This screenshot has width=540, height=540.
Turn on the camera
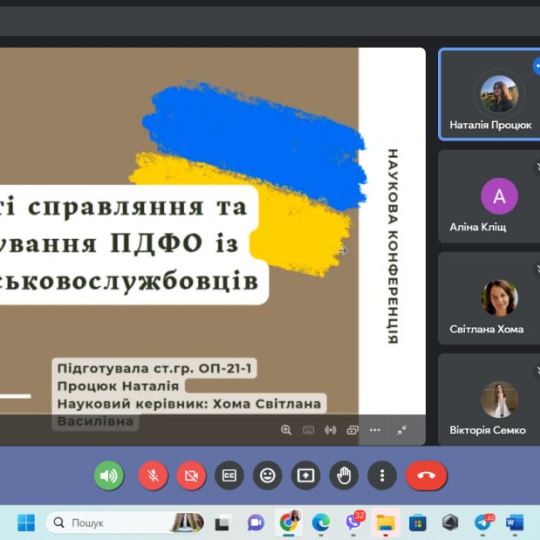coord(191,476)
